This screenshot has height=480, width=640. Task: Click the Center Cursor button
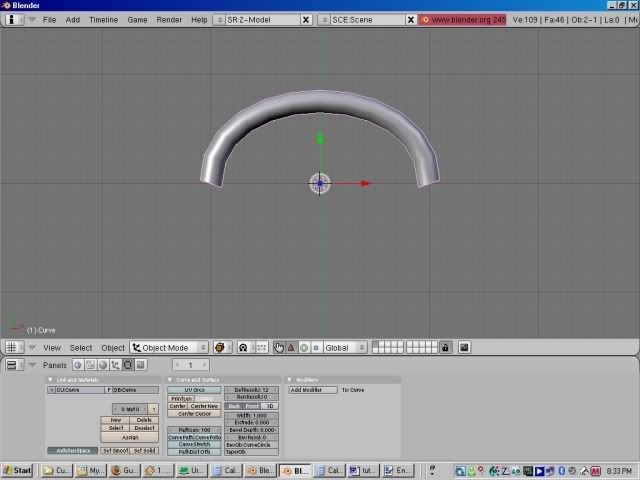pyautogui.click(x=194, y=414)
